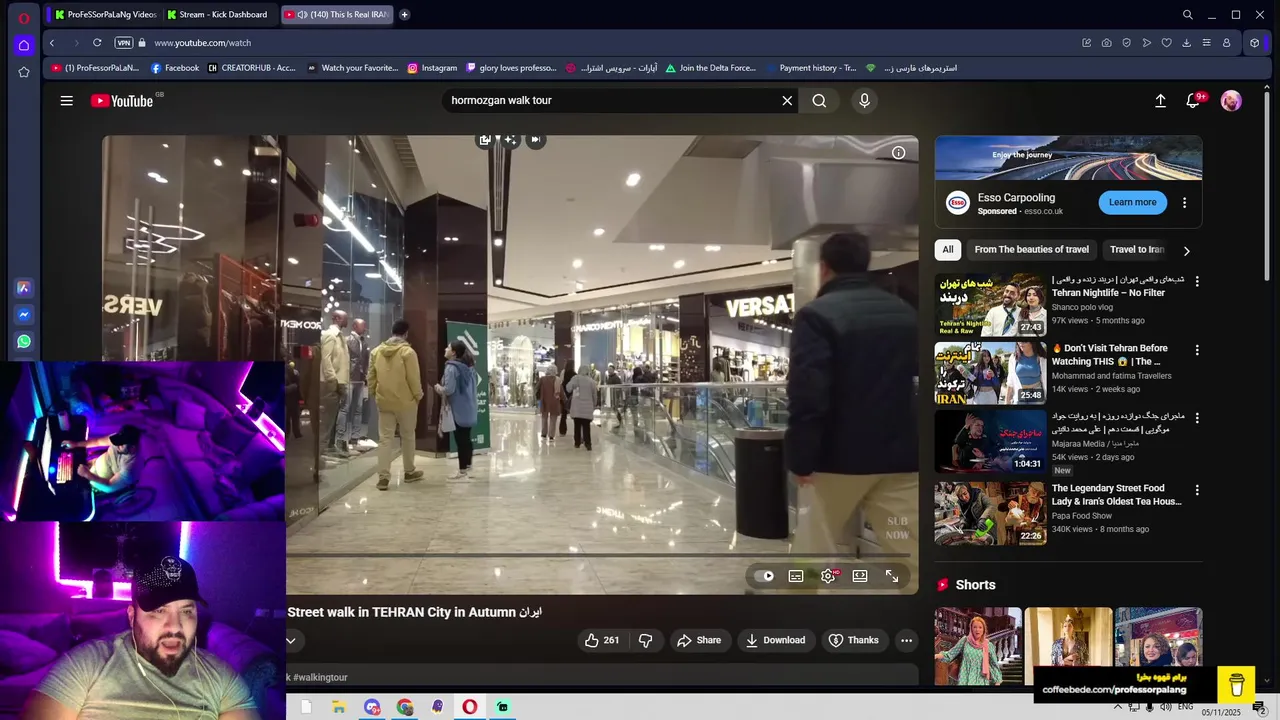The width and height of the screenshot is (1280, 720).
Task: Open CREATORHUB bookmark
Action: (252, 68)
